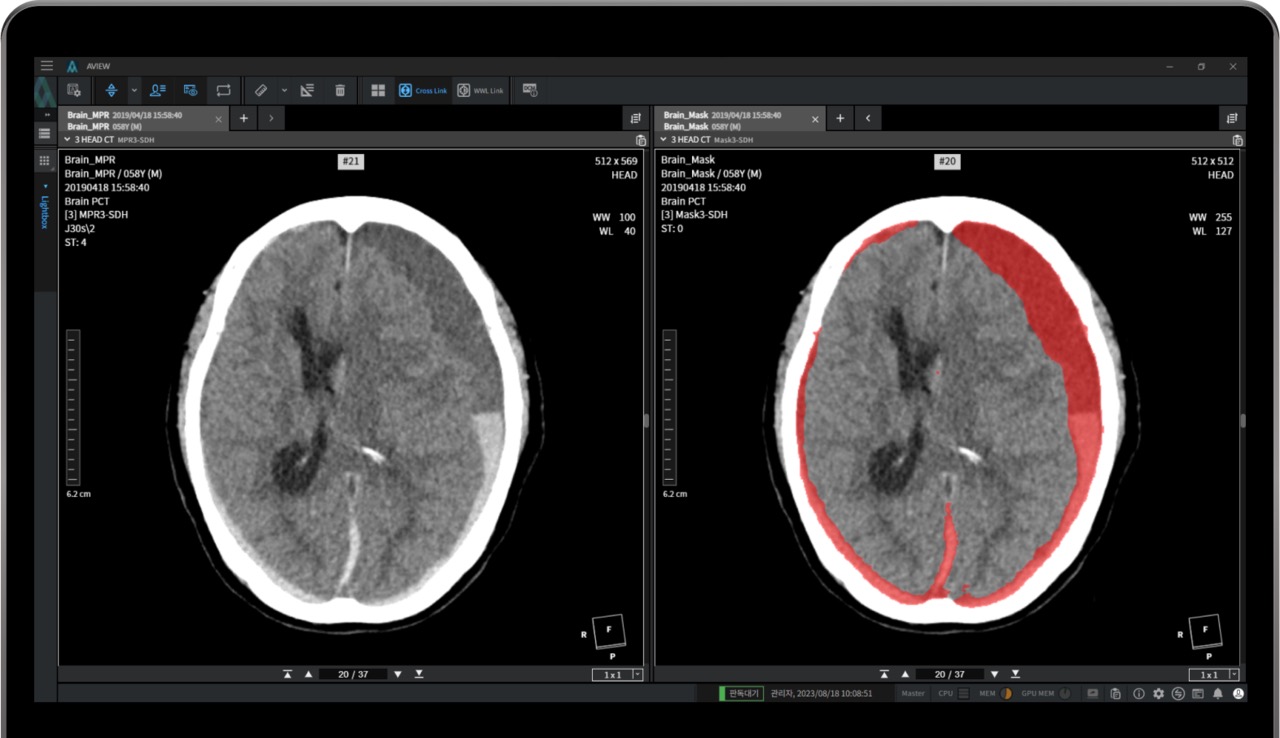This screenshot has height=738, width=1280.
Task: Open the DICOM info icon in toolbar
Action: click(530, 90)
